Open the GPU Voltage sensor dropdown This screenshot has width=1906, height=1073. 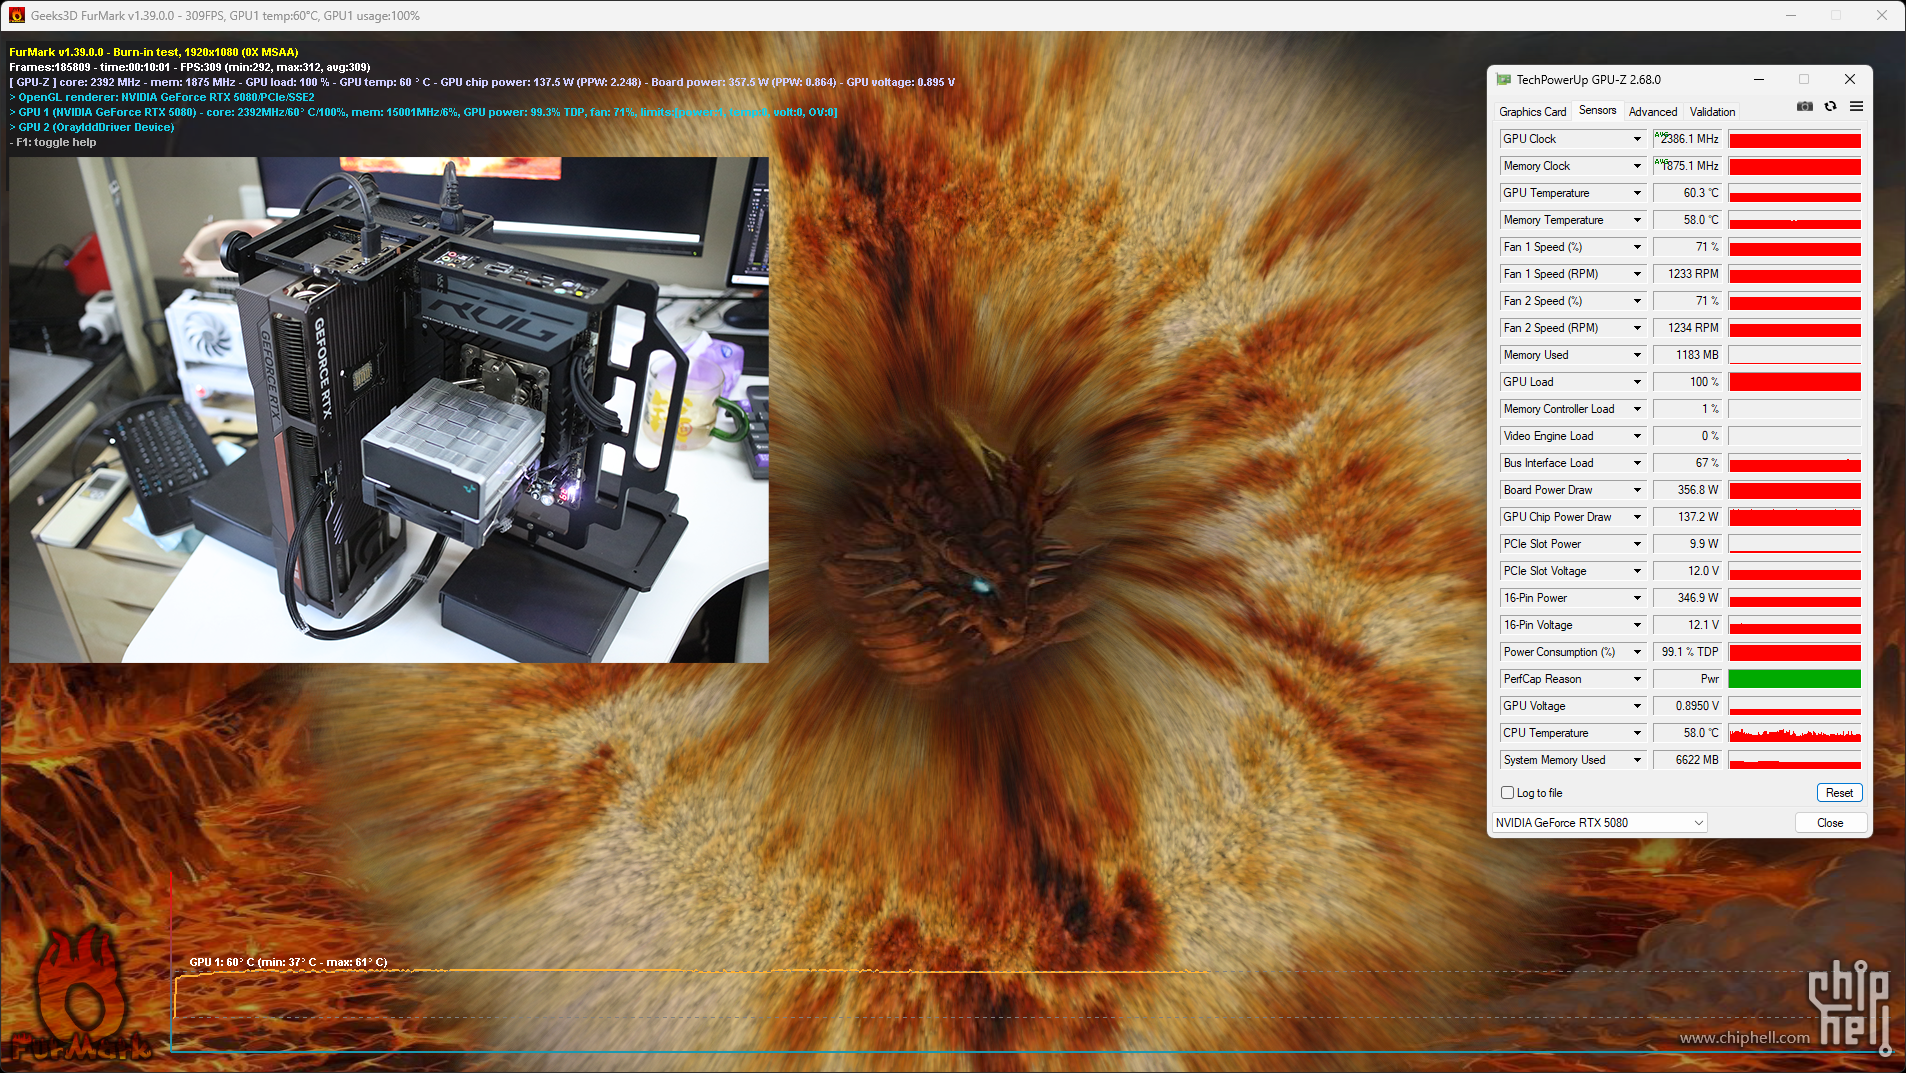click(1637, 706)
